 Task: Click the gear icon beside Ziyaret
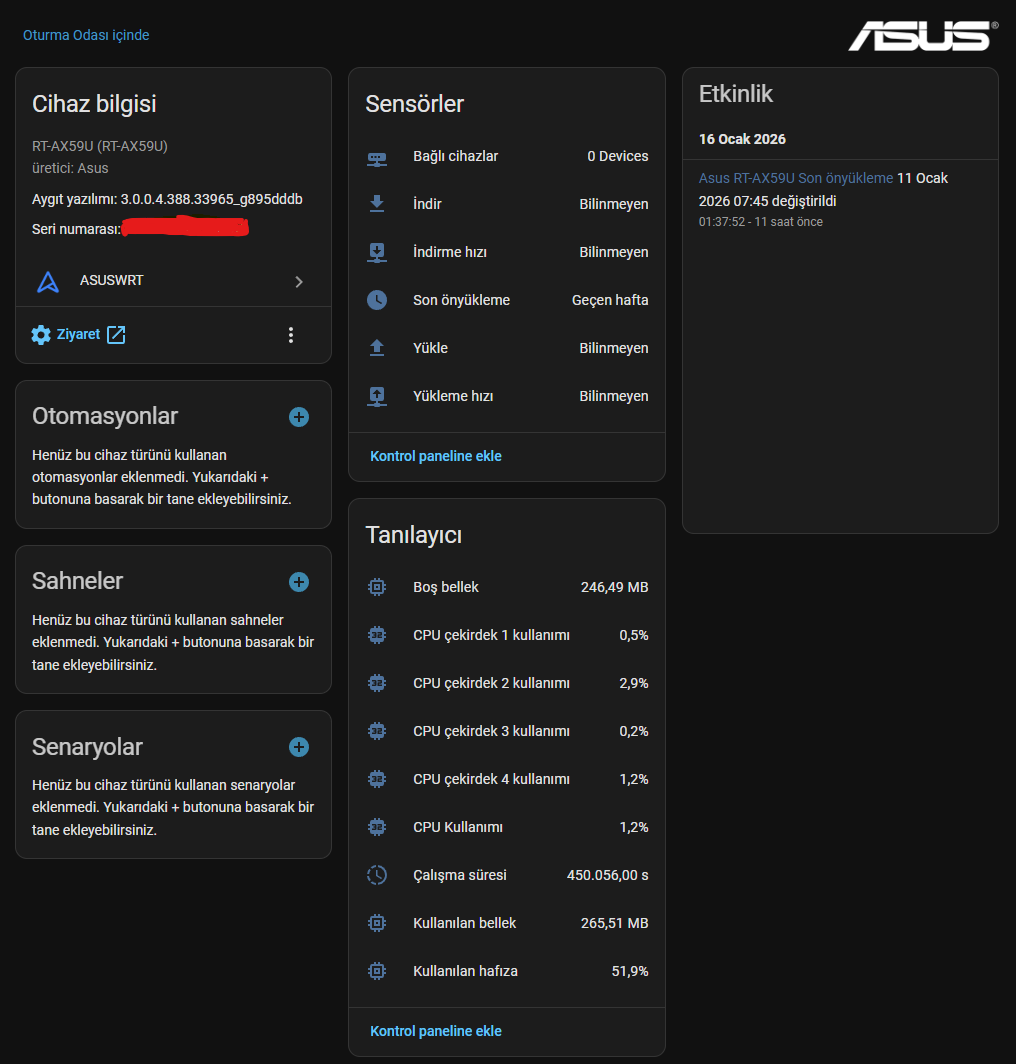(41, 335)
